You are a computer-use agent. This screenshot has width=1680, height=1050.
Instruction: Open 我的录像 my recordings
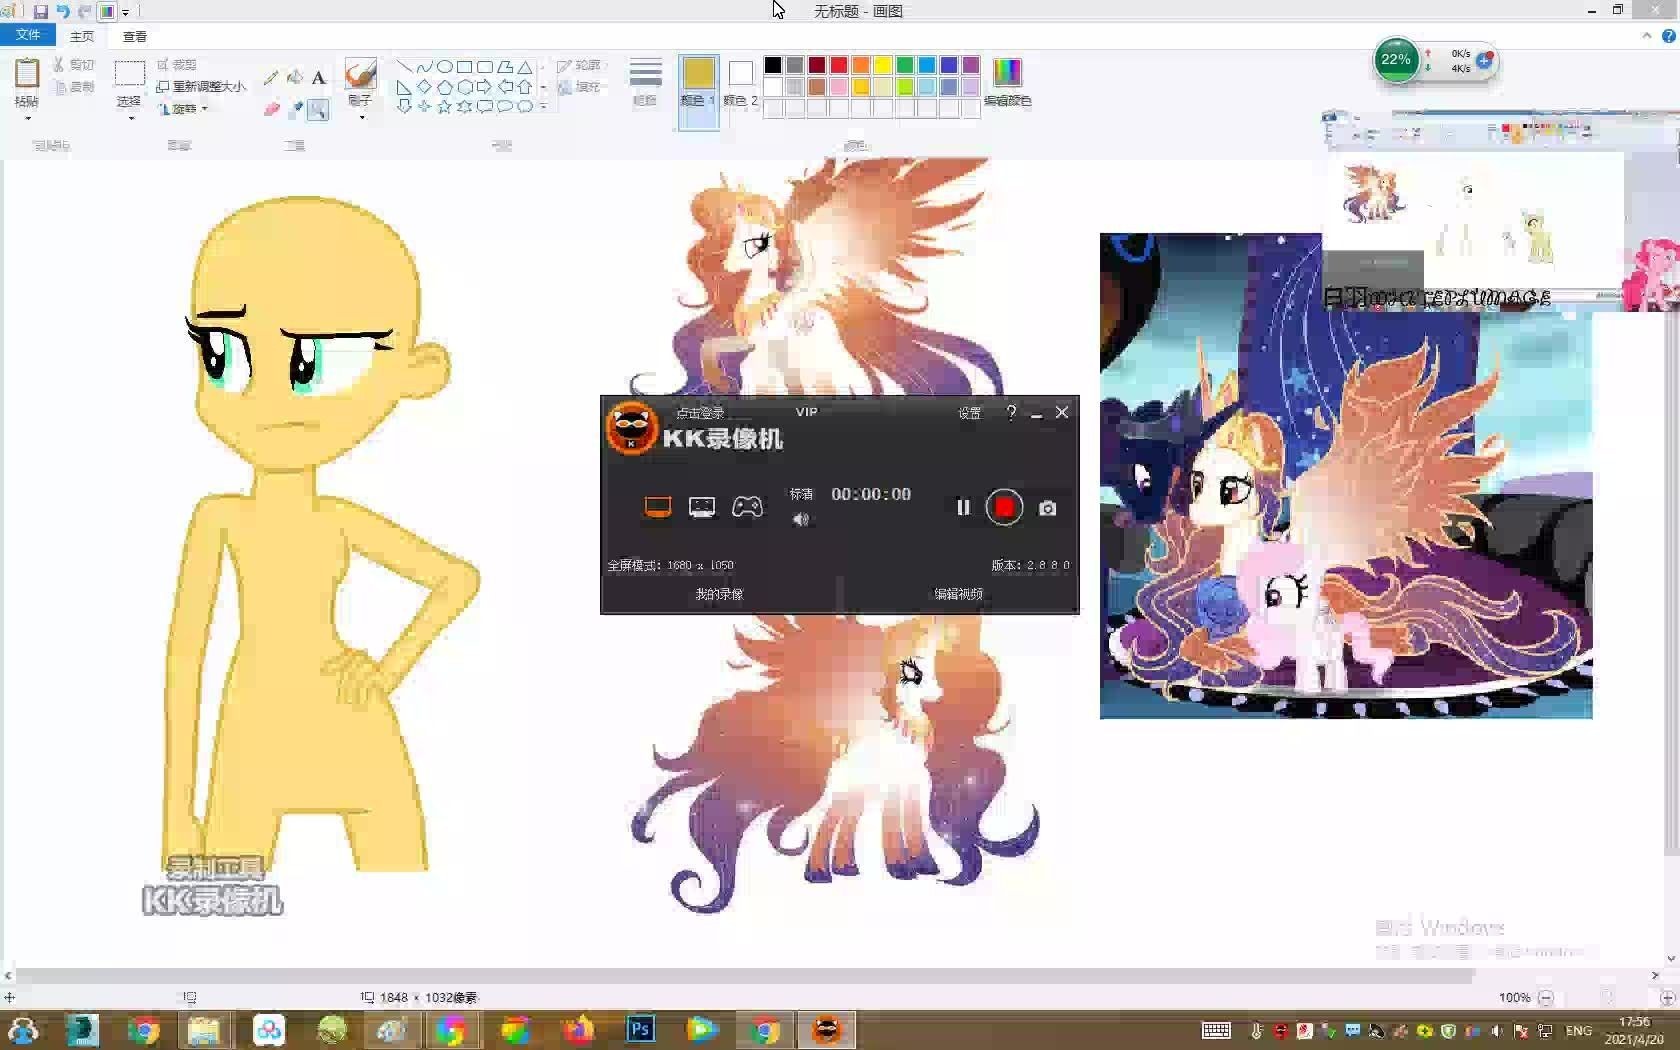point(719,594)
